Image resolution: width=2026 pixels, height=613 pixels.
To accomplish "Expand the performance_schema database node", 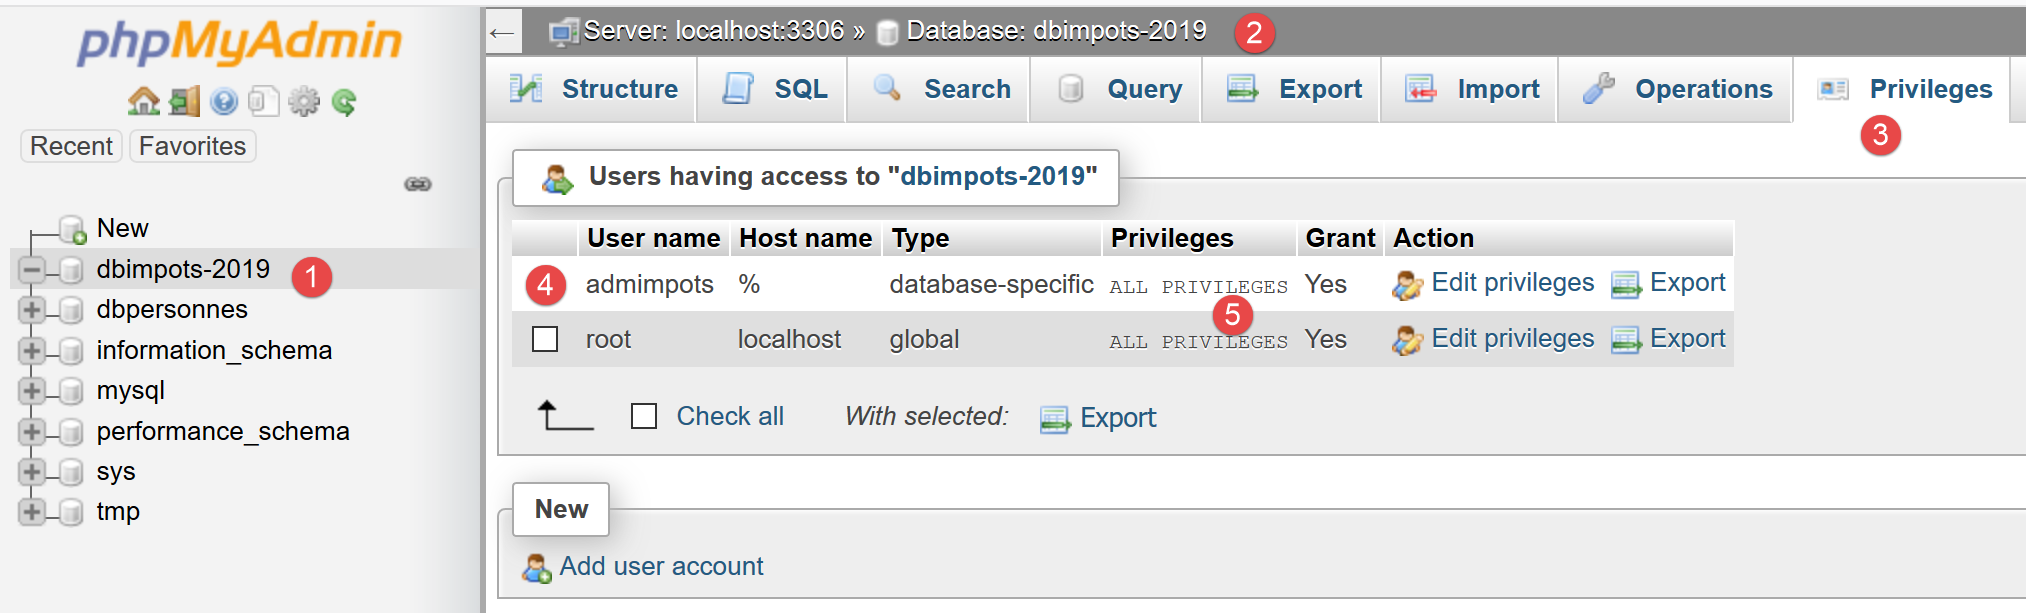I will [32, 432].
